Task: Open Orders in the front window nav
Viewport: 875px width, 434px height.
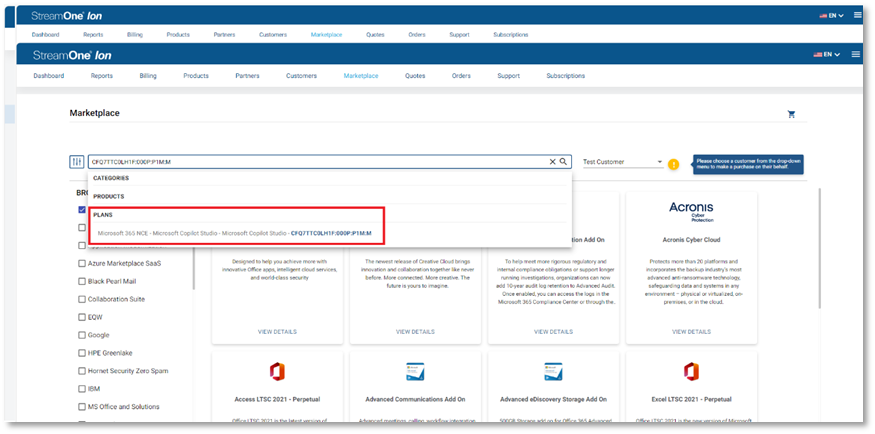Action: (461, 76)
